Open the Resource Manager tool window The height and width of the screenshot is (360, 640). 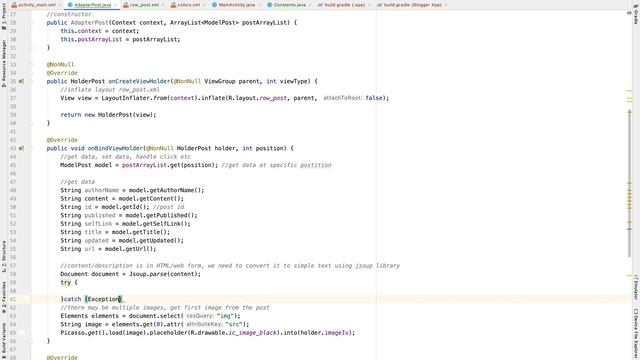(4, 63)
